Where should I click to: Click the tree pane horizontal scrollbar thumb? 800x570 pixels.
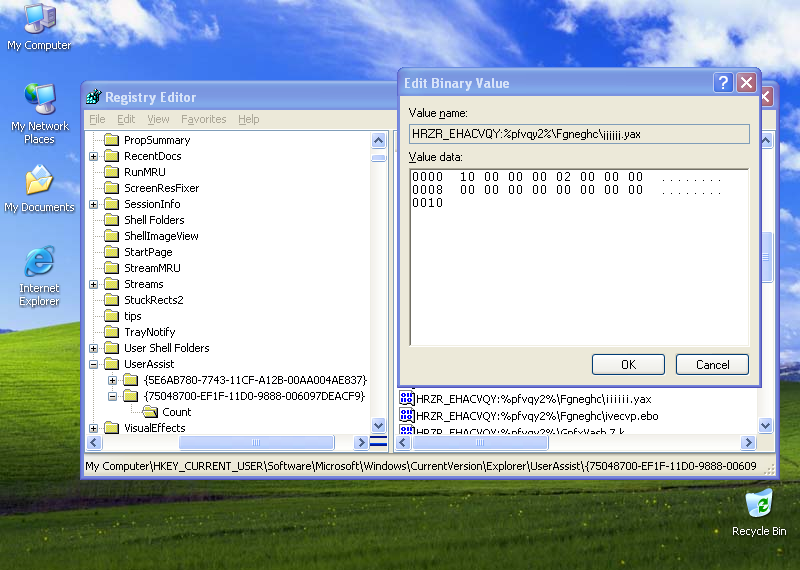(256, 442)
